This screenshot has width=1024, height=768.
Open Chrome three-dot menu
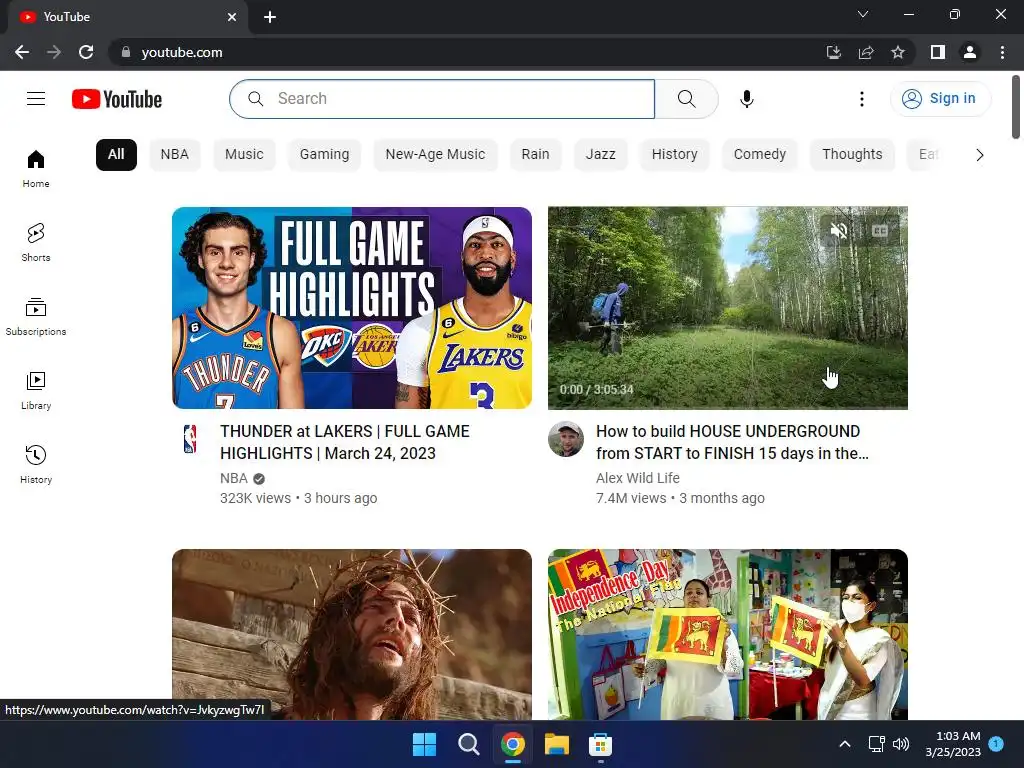(1002, 52)
